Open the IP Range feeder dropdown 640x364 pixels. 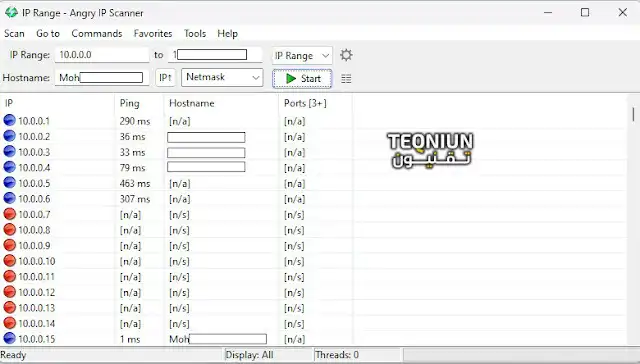click(x=302, y=55)
